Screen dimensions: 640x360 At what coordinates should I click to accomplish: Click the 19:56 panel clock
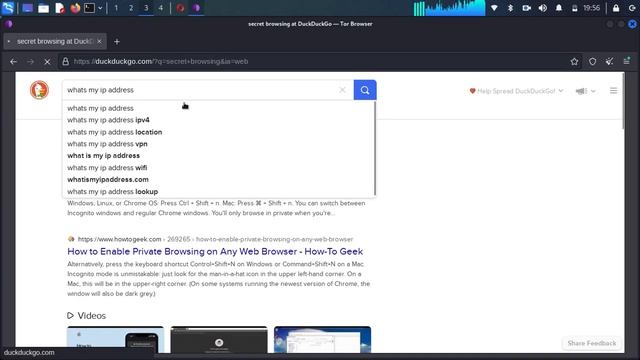(591, 8)
